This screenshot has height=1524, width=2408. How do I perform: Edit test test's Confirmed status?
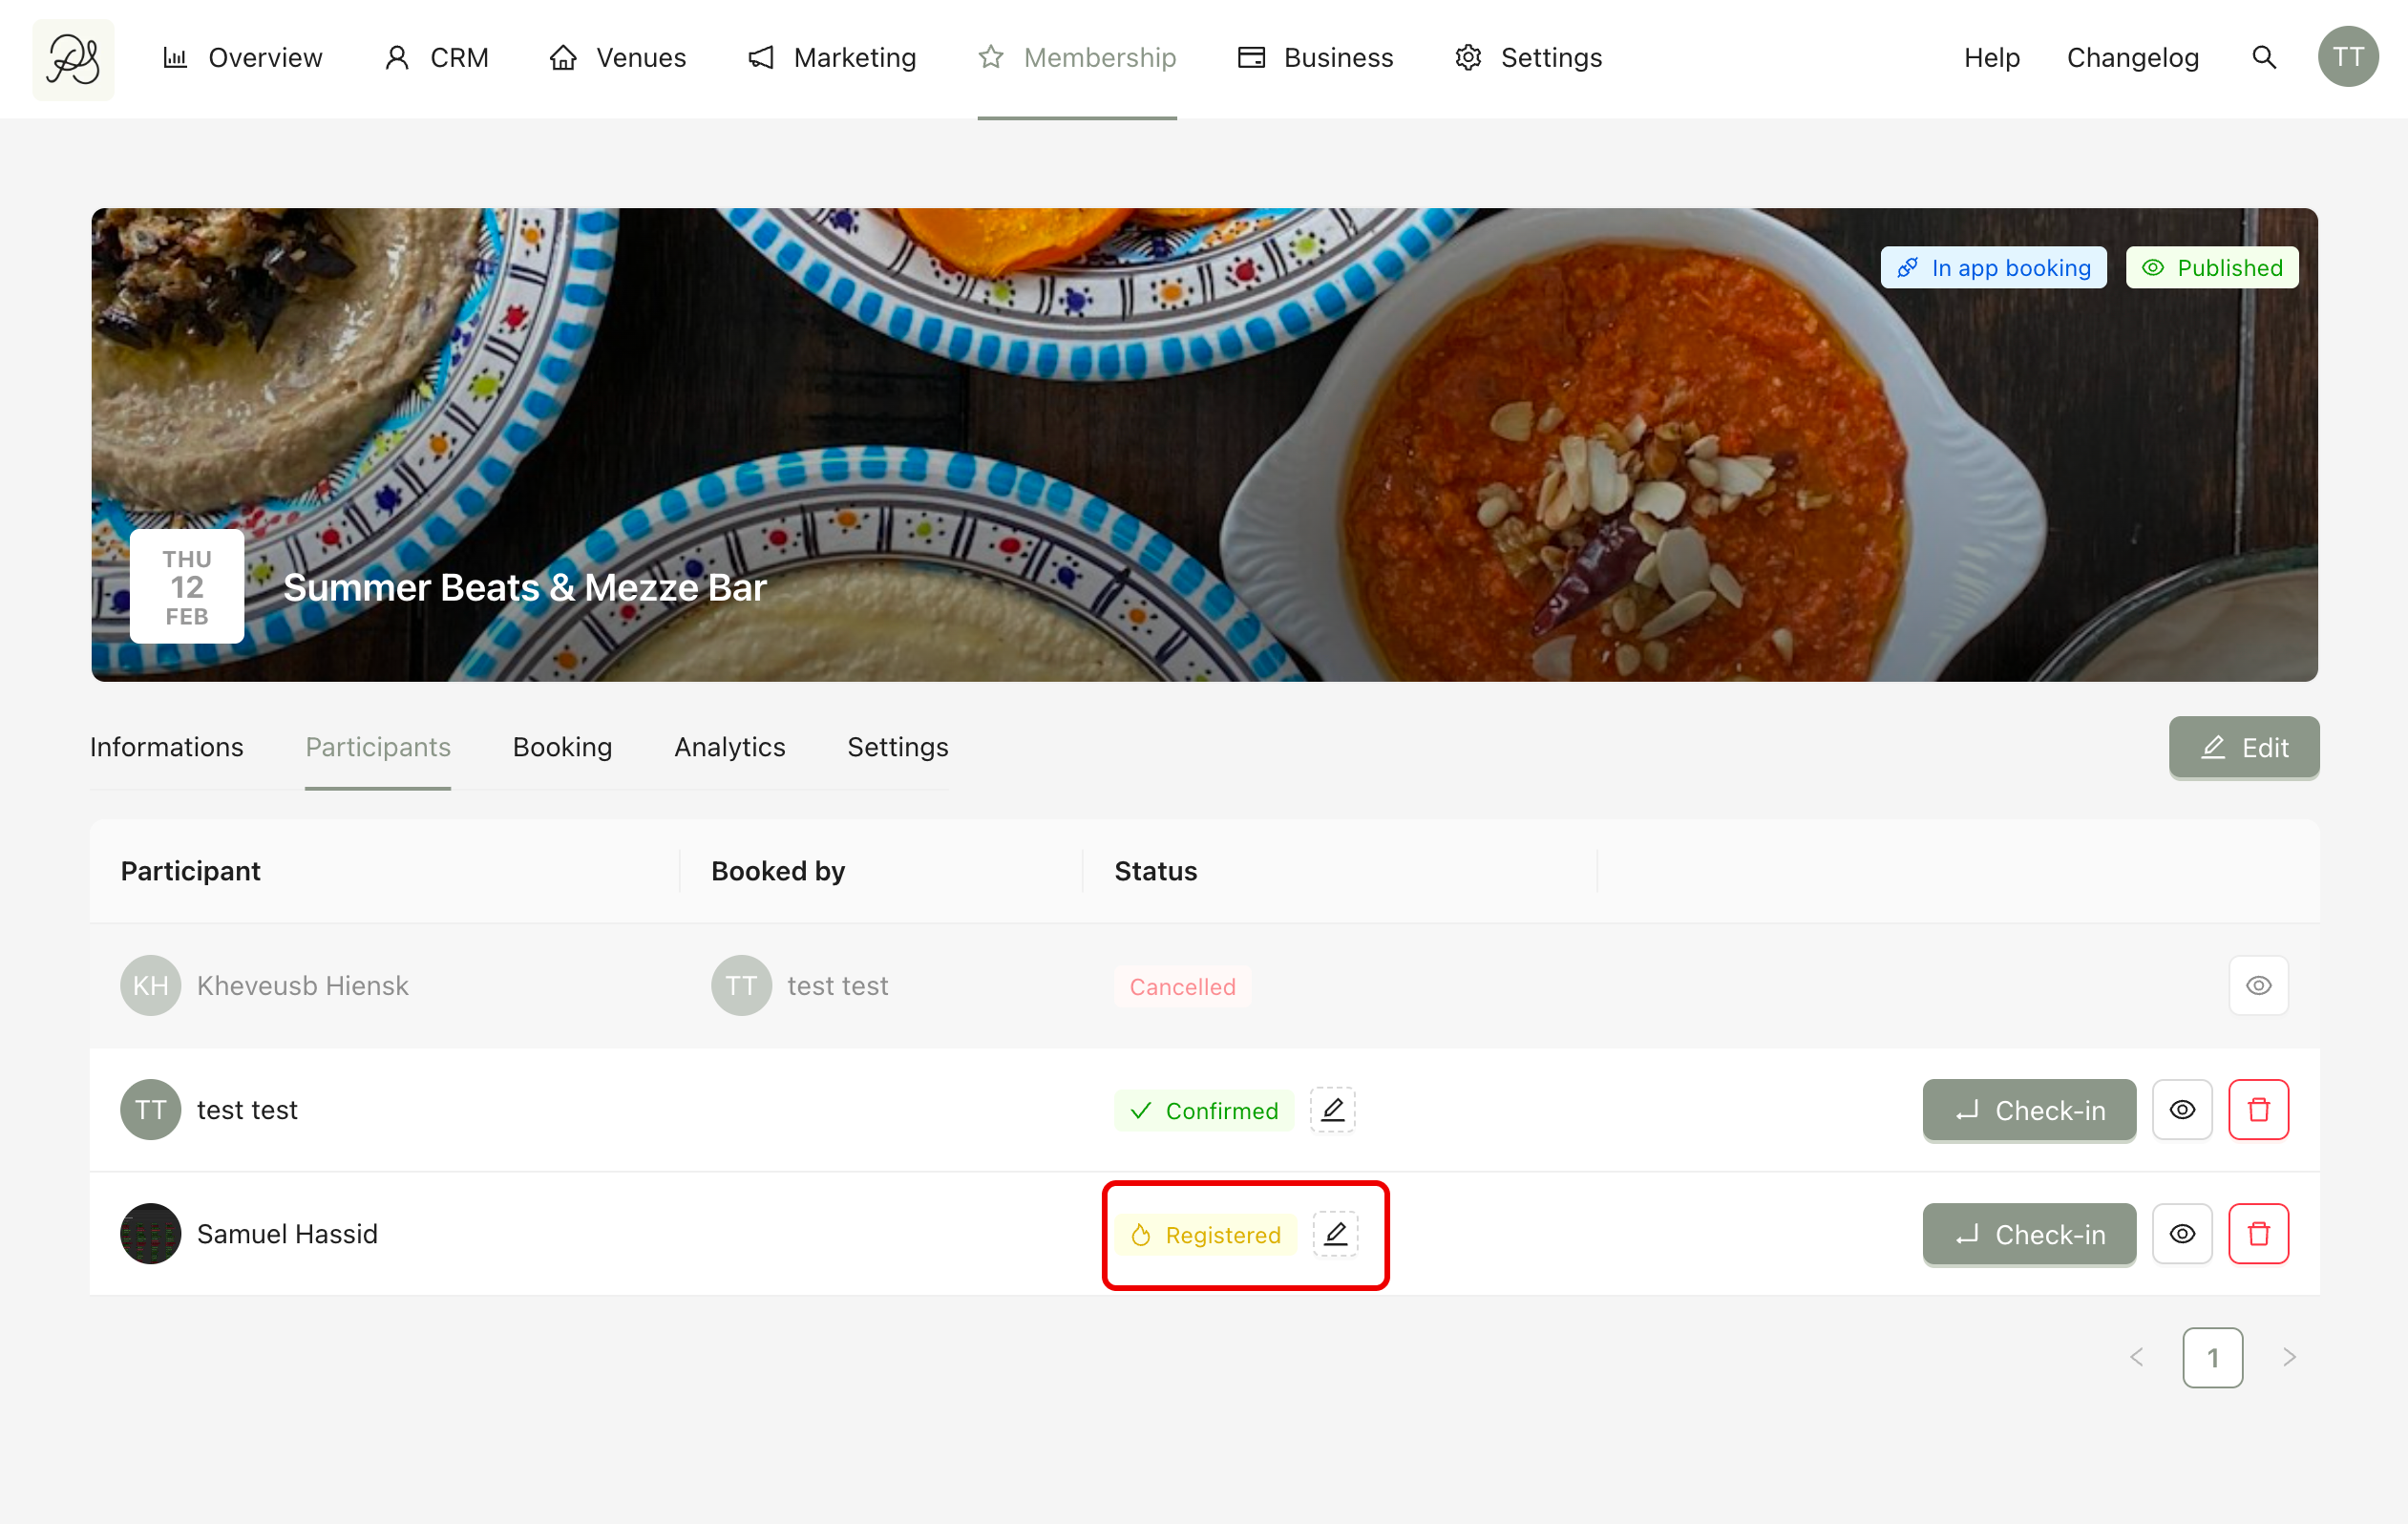click(1332, 1110)
